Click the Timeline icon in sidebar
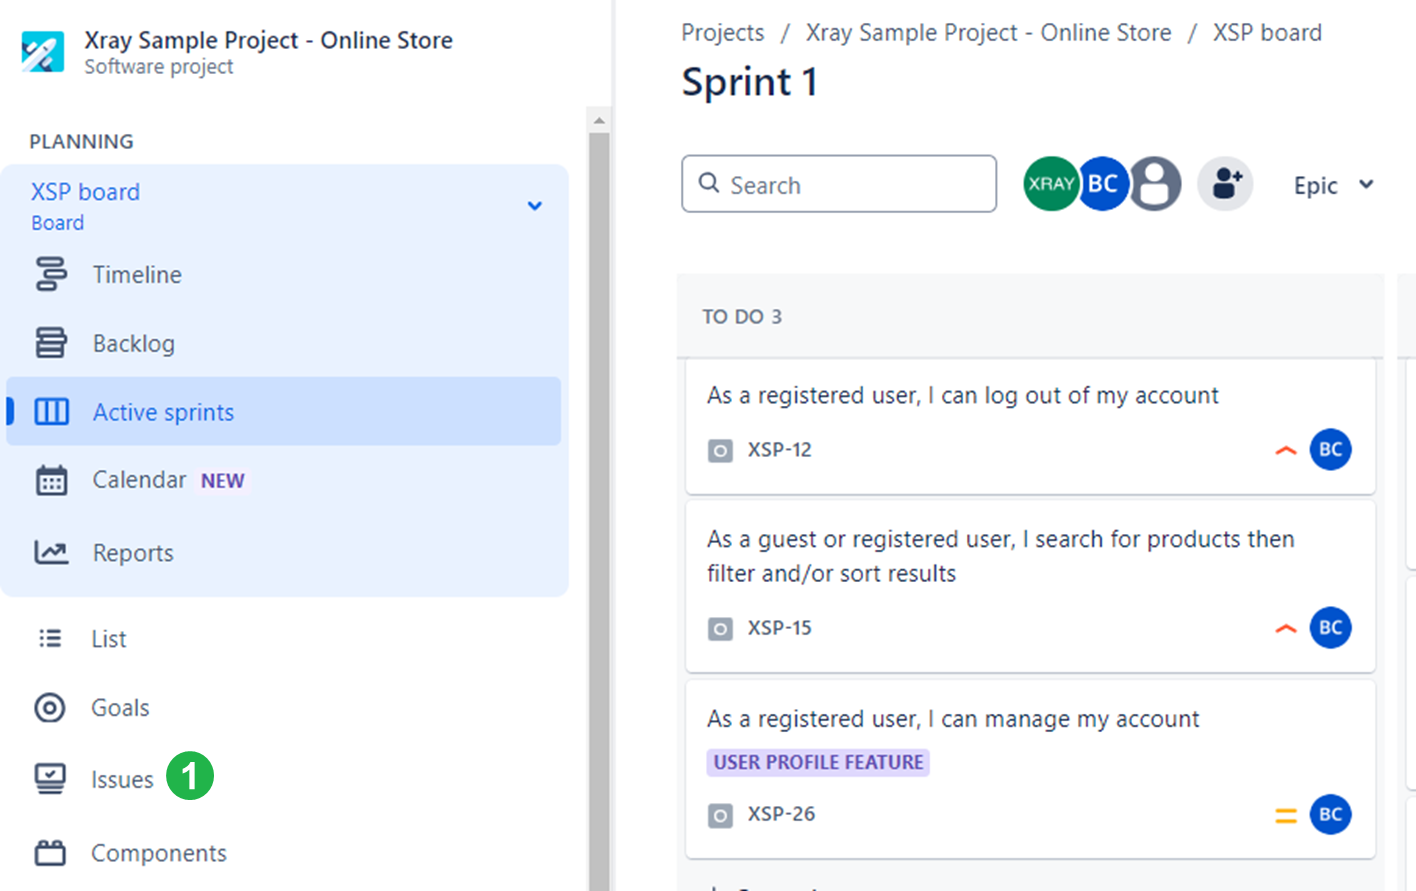1416x891 pixels. (51, 274)
